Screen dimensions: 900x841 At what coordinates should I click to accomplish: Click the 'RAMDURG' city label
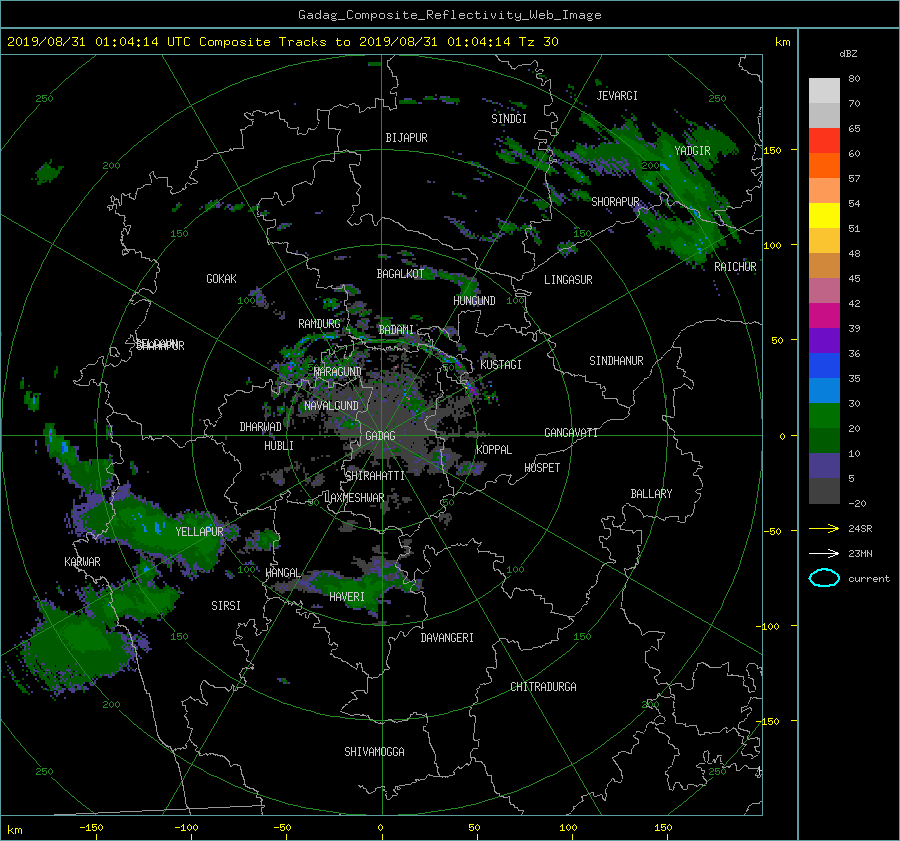coord(319,324)
